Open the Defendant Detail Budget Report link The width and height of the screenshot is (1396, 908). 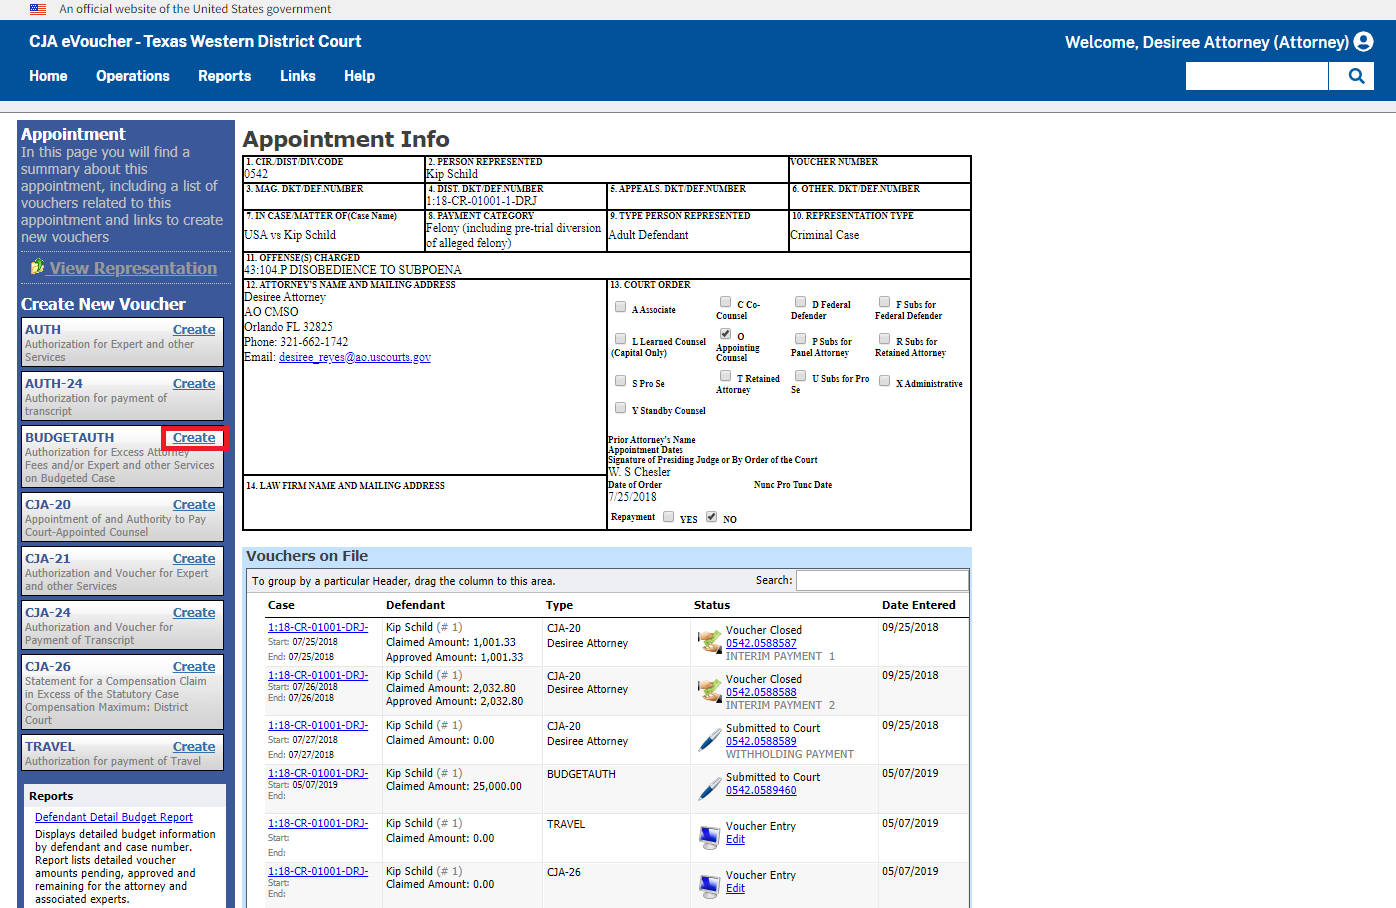point(114,817)
